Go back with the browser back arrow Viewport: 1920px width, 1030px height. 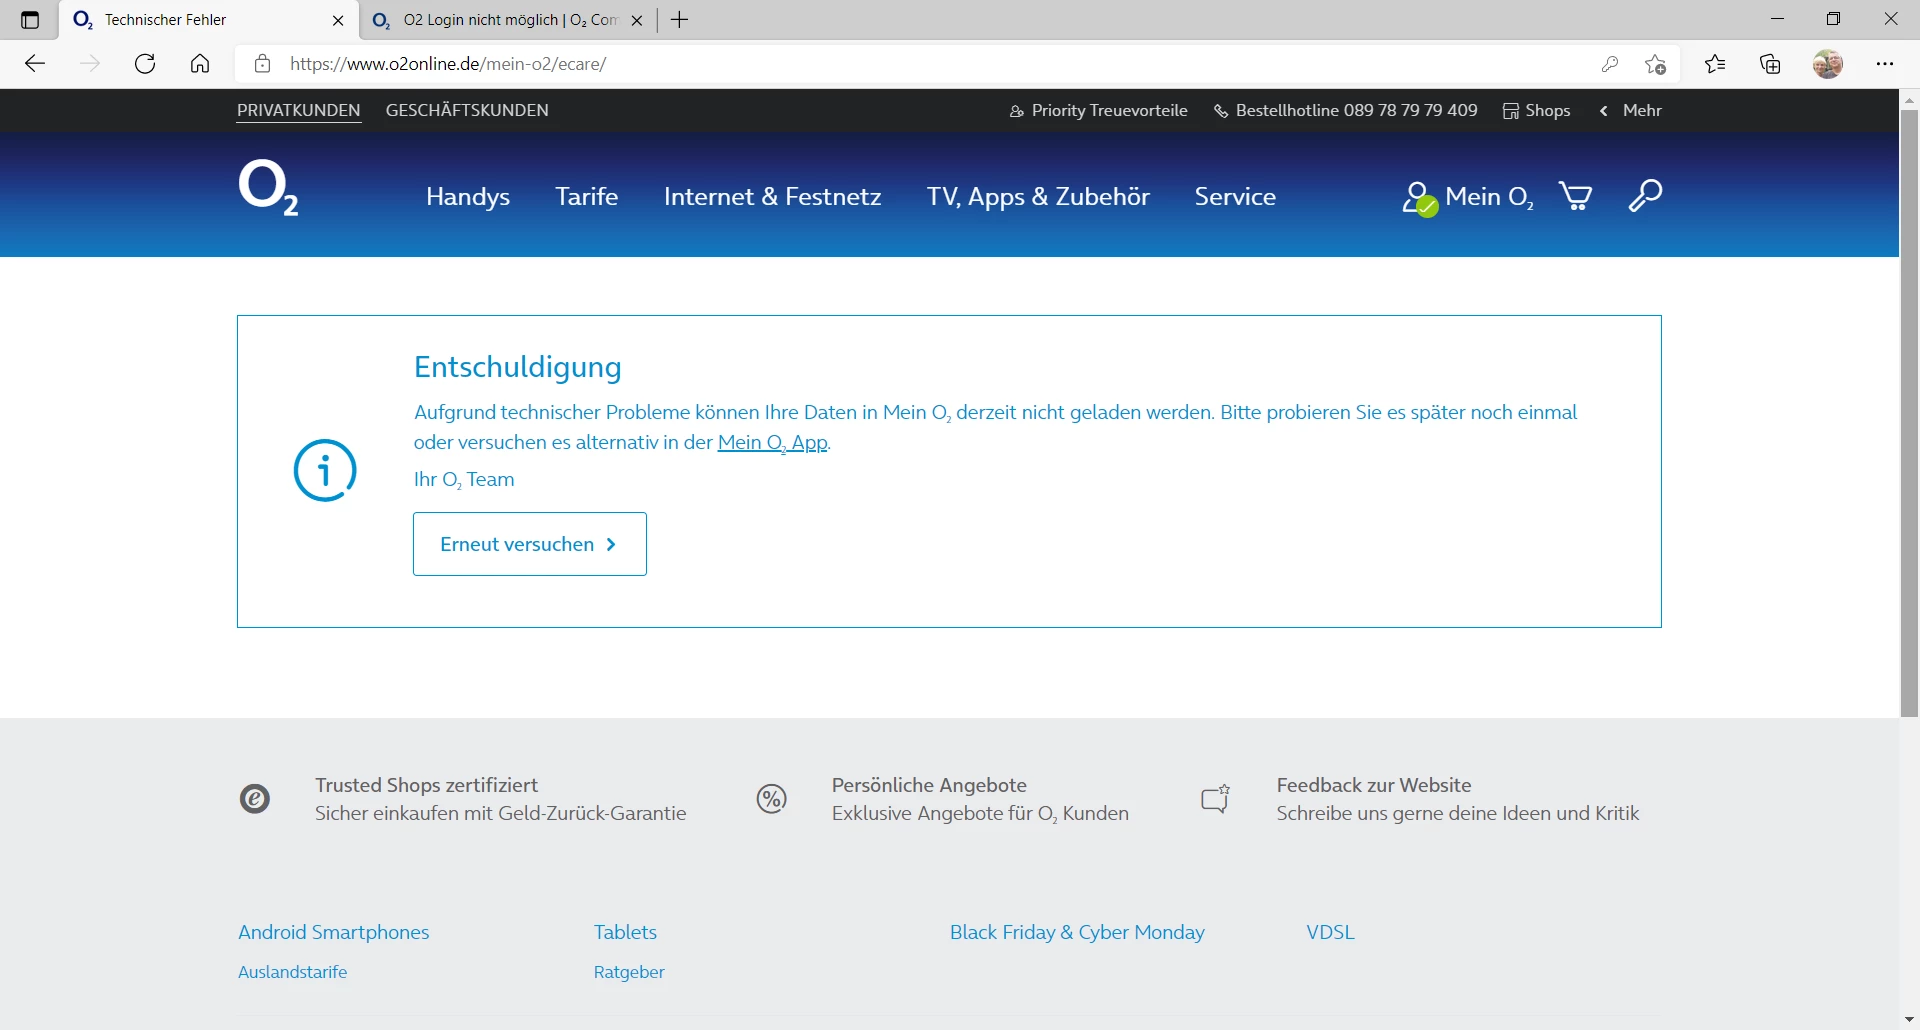click(35, 64)
